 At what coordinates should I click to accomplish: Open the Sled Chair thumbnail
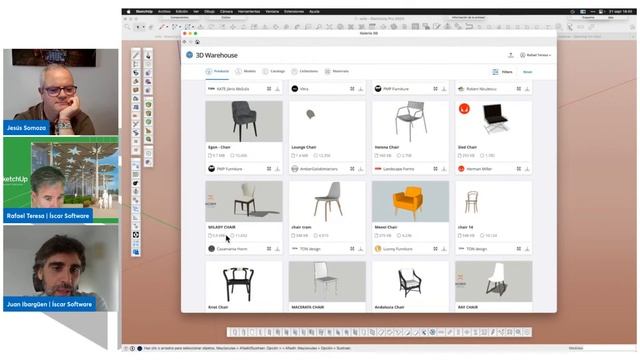(x=493, y=121)
